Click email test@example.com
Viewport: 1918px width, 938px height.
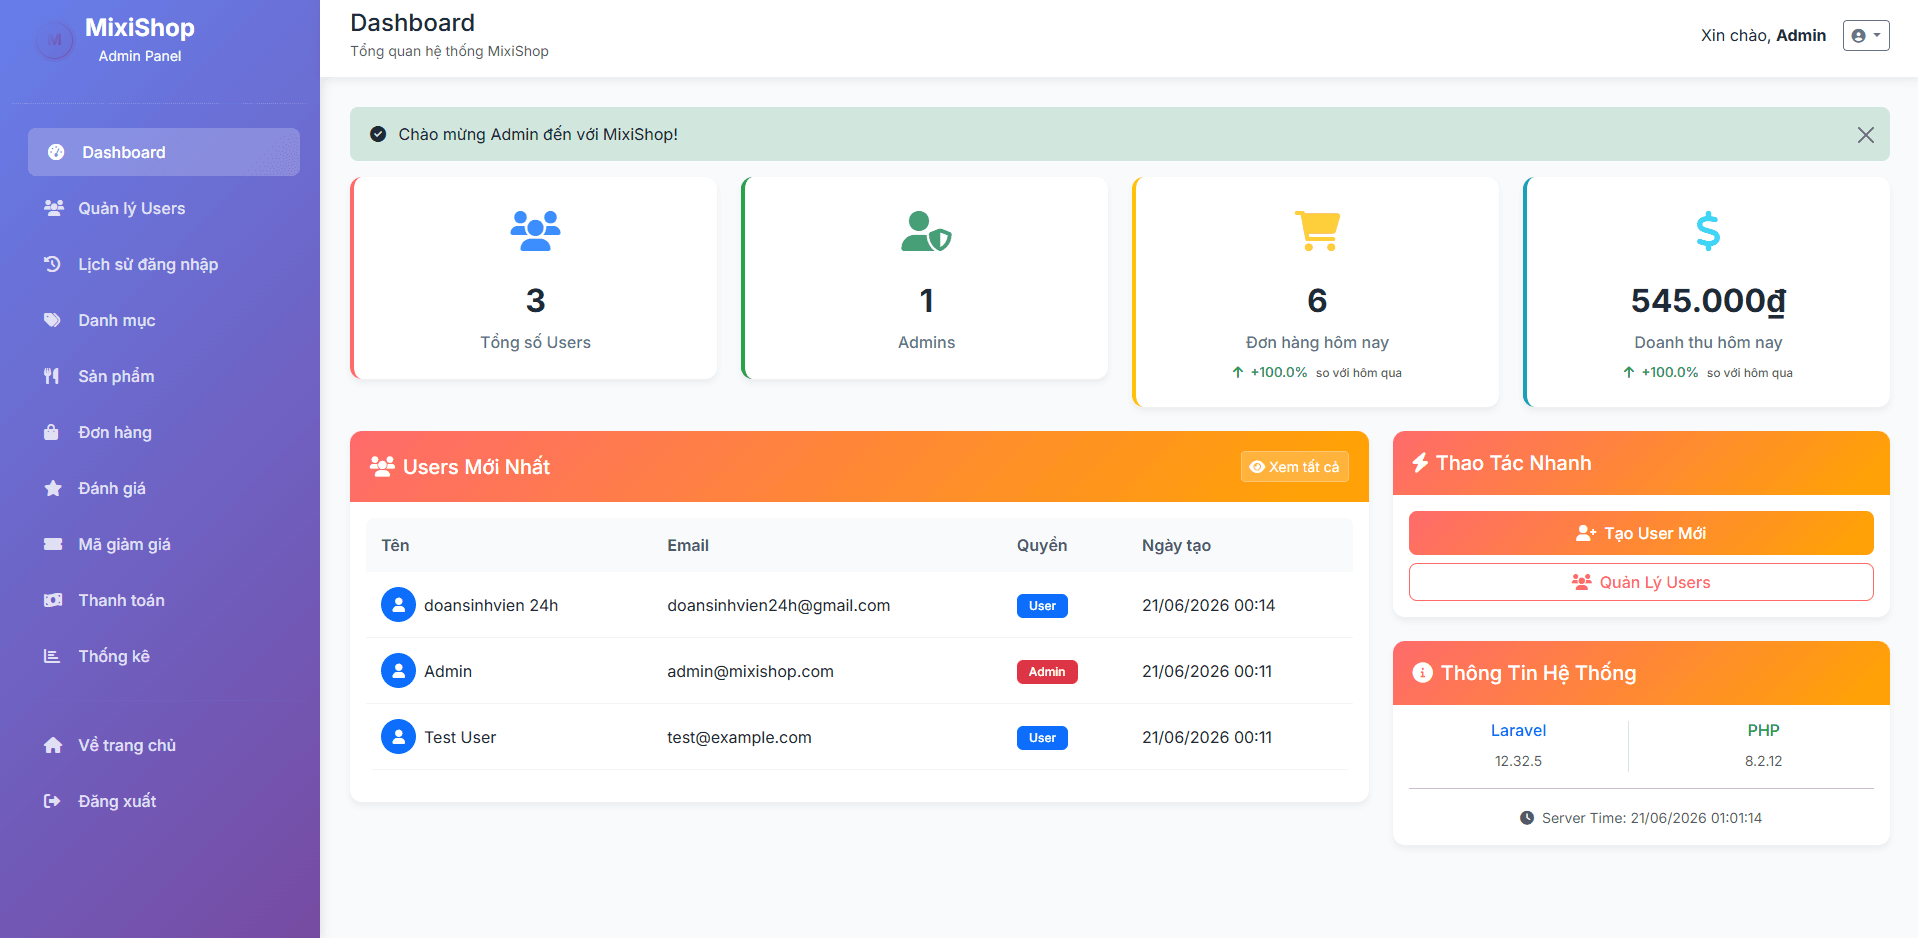[739, 737]
